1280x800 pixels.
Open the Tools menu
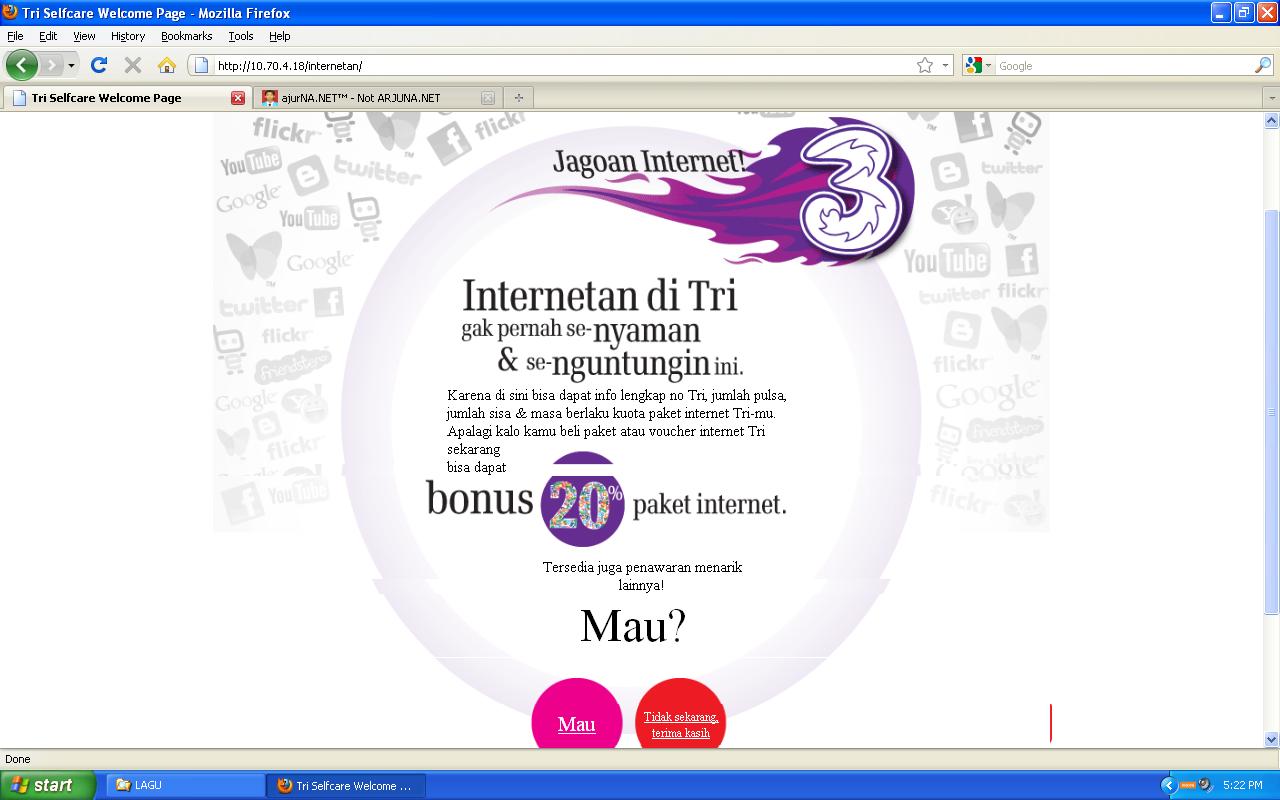pos(241,36)
